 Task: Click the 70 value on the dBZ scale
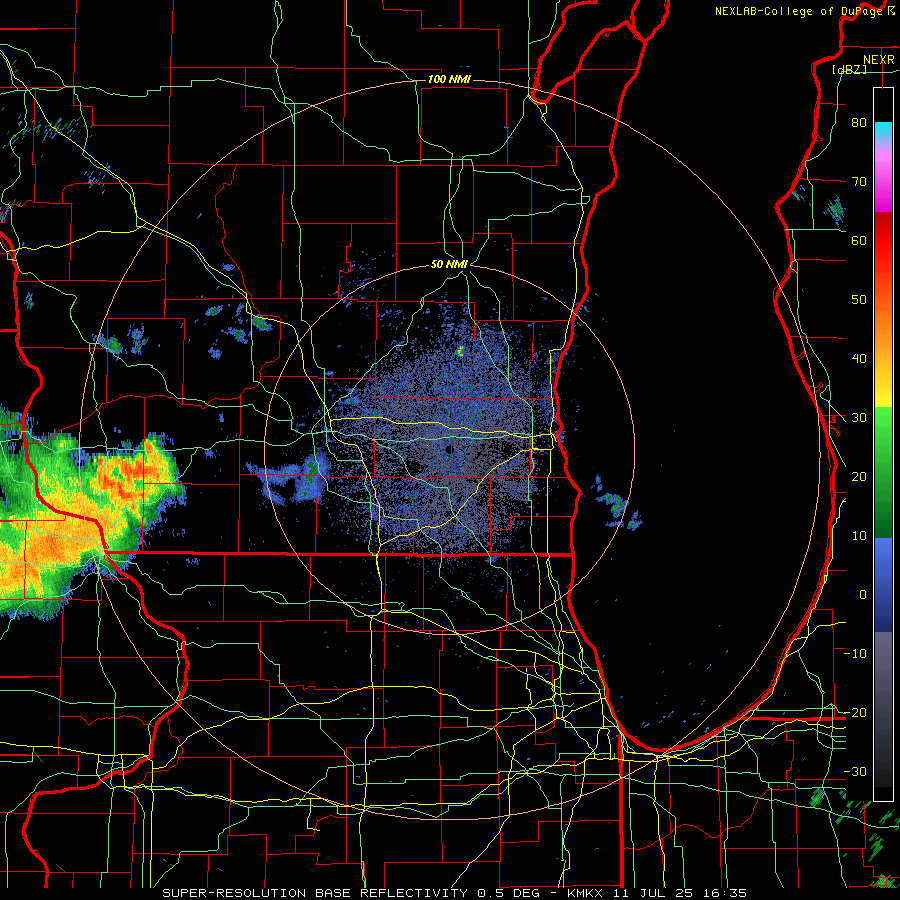click(x=859, y=182)
